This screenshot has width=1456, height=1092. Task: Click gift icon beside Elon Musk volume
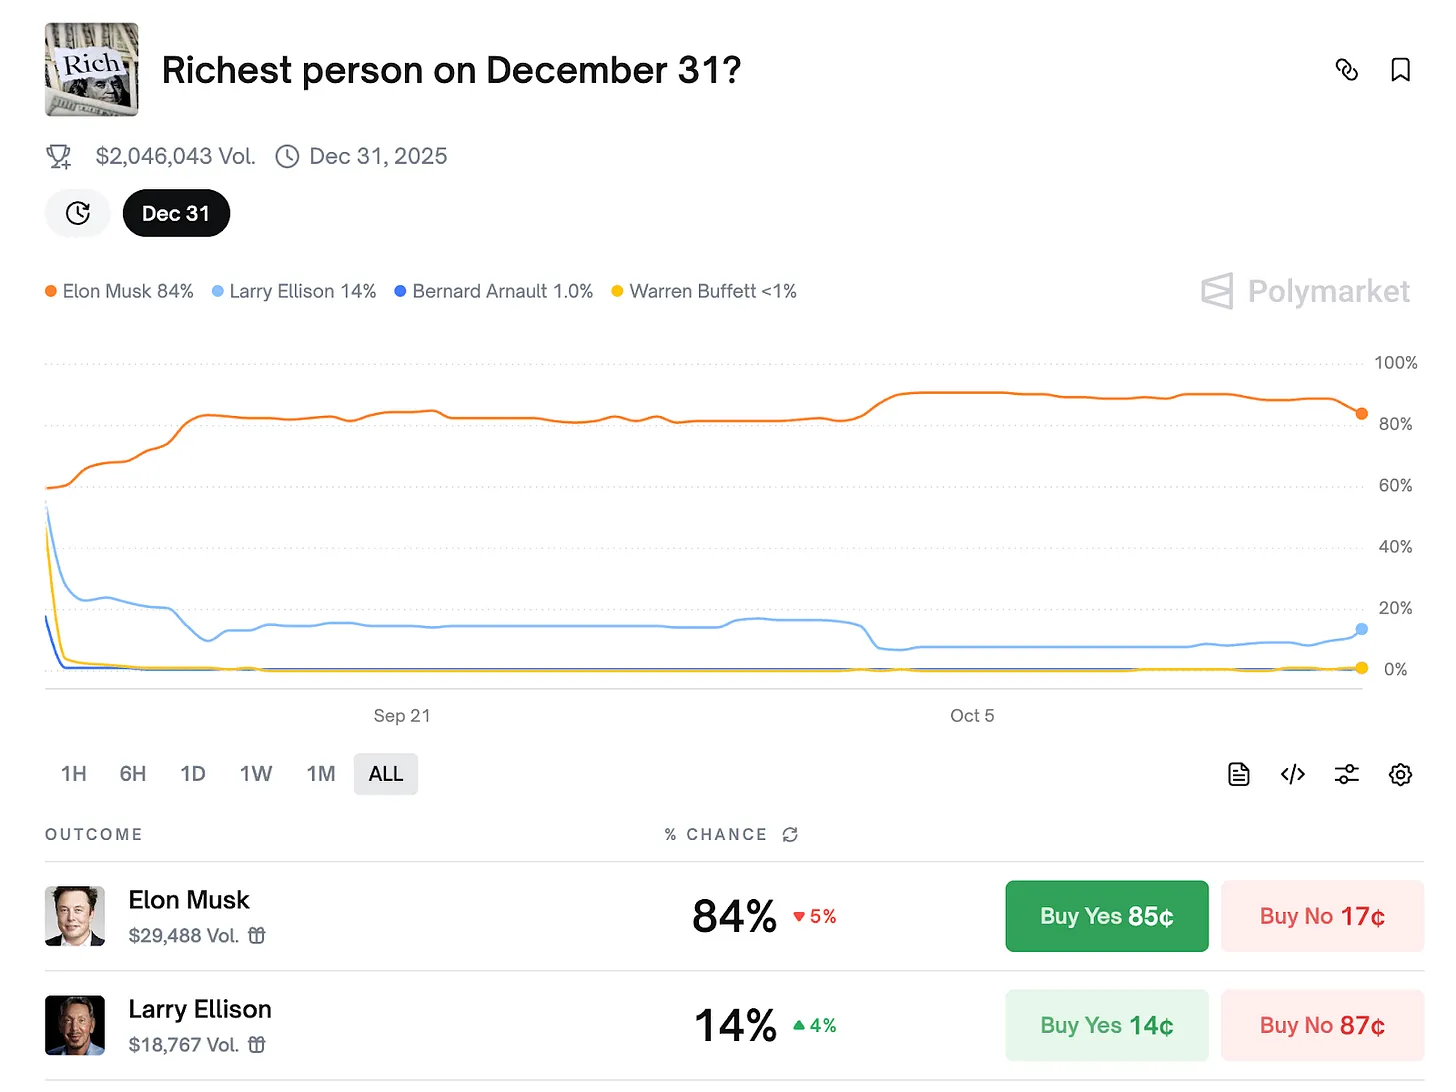tap(257, 936)
